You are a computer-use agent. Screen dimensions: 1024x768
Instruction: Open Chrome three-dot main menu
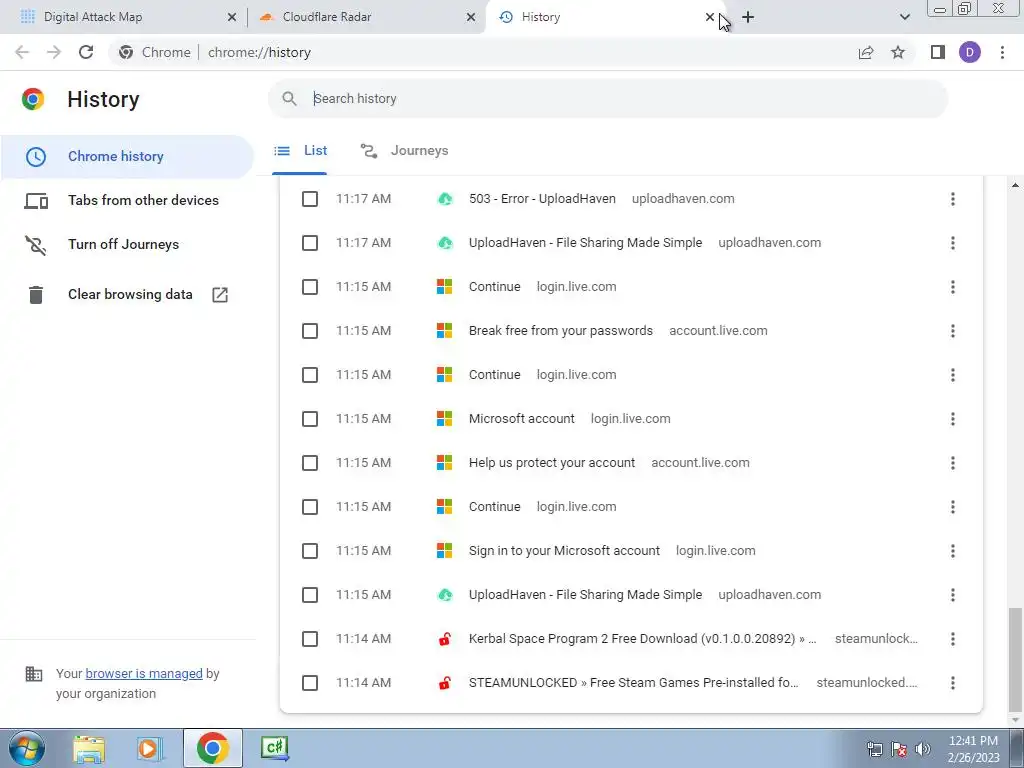pos(1002,52)
